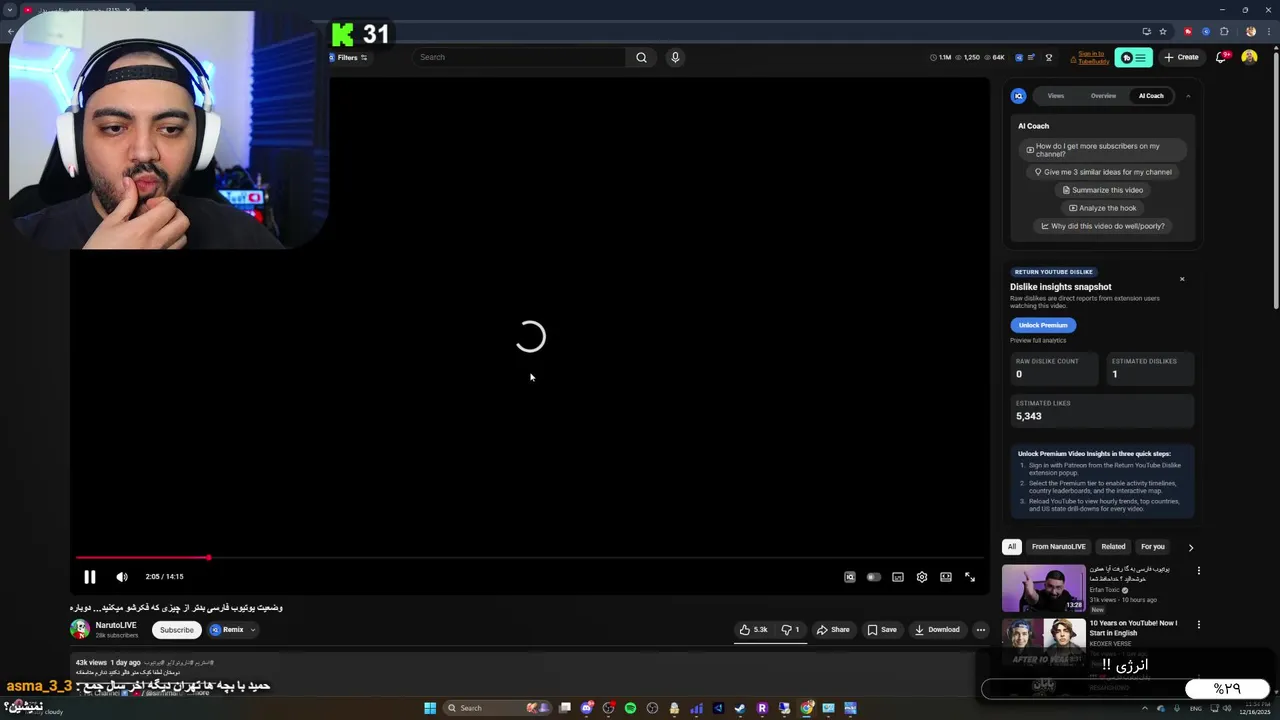The image size is (1280, 720).
Task: Open the video player settings gear
Action: 922,577
